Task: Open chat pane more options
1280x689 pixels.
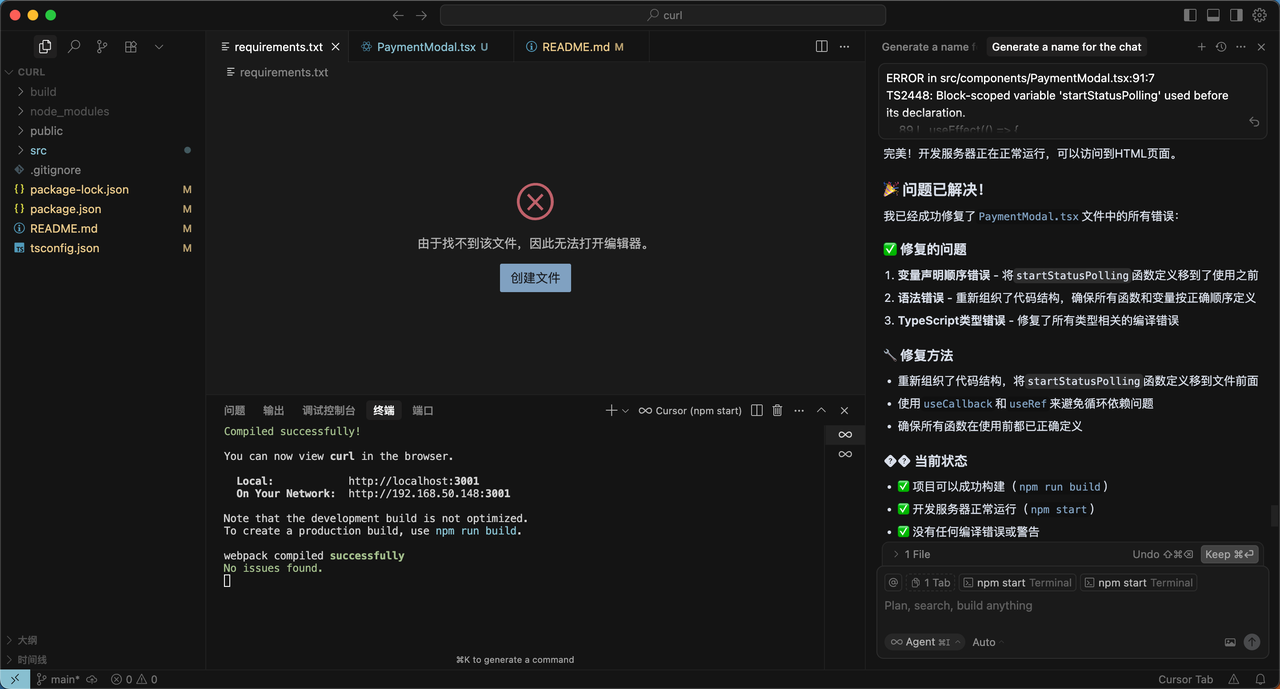Action: (1241, 47)
